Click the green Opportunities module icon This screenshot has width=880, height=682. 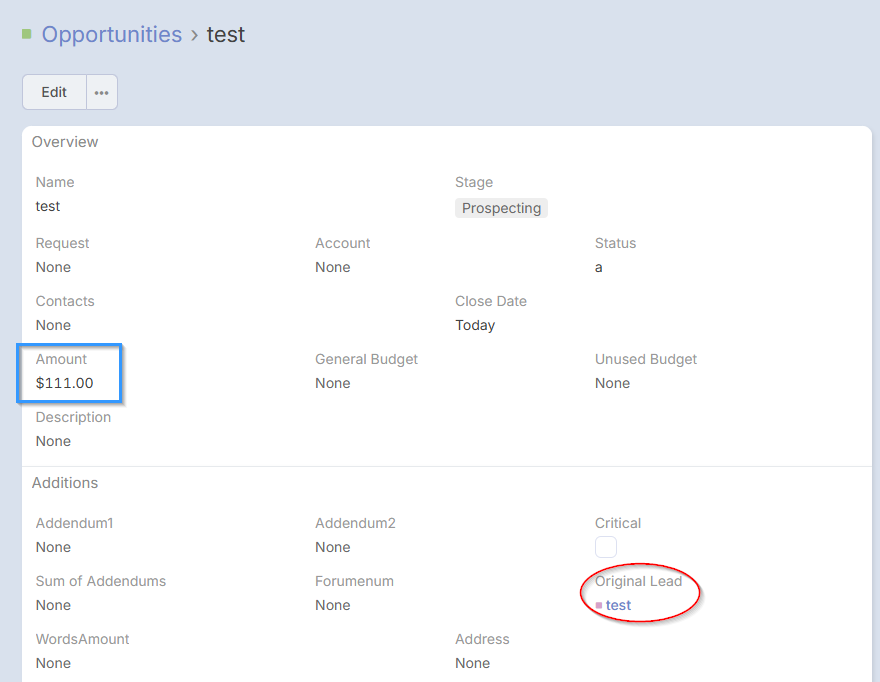(x=27, y=35)
